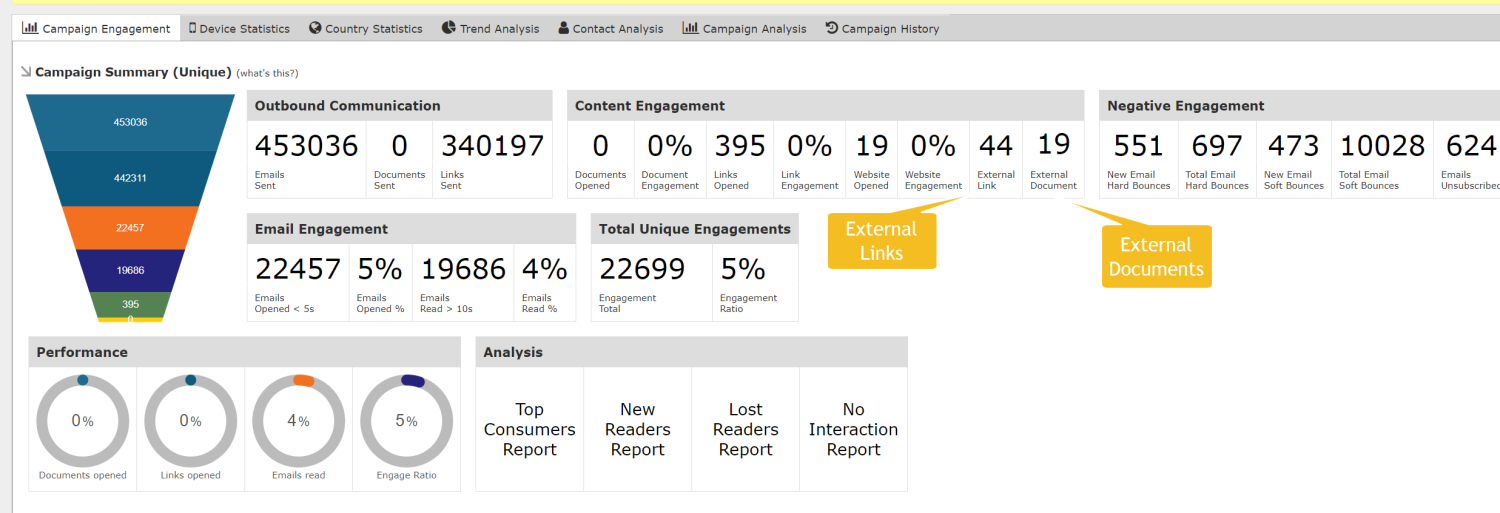1500x513 pixels.
Task: Open the New Readers Report
Action: click(x=637, y=430)
